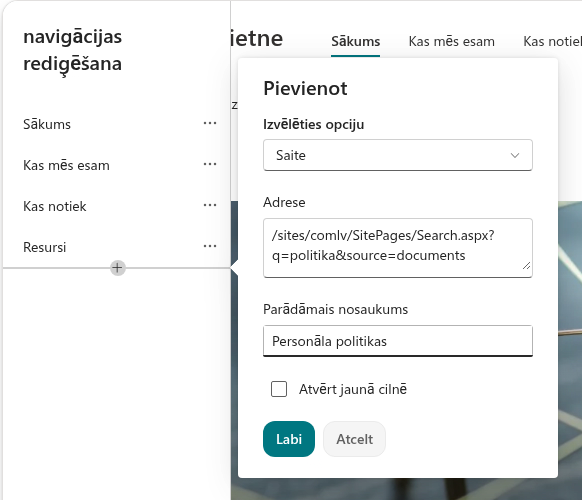The height and width of the screenshot is (500, 582).
Task: Open more options for Kas notiek item
Action: click(x=210, y=205)
